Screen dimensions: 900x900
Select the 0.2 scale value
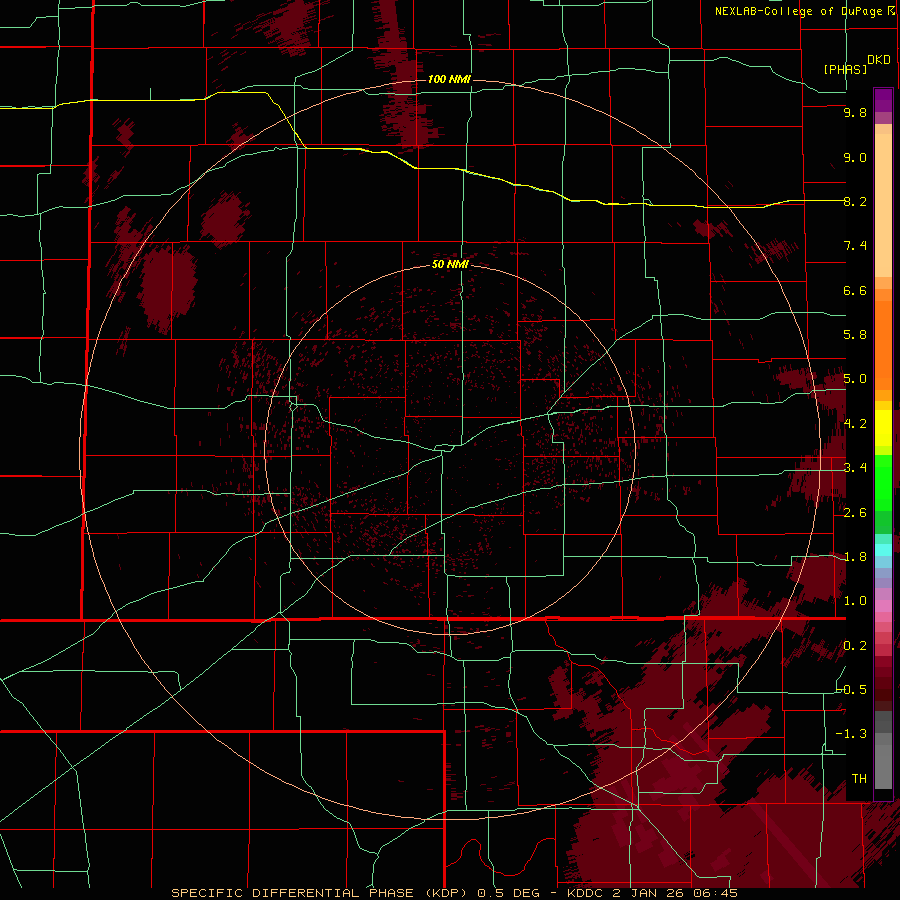(855, 646)
